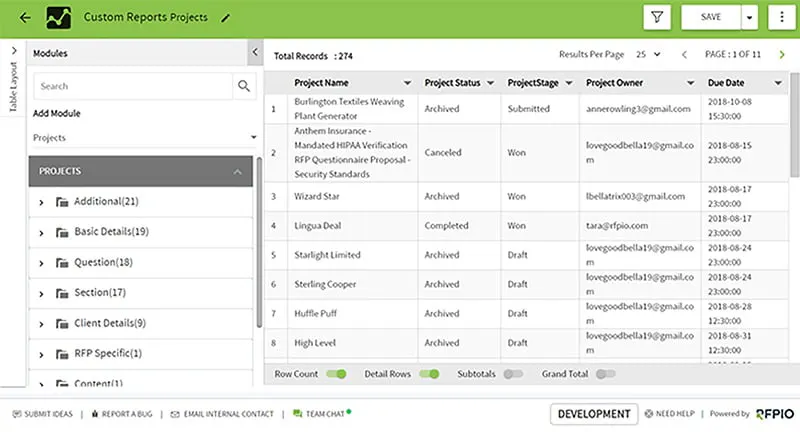800x432 pixels.
Task: Expand the Client Details(9) tree node
Action: coord(41,324)
